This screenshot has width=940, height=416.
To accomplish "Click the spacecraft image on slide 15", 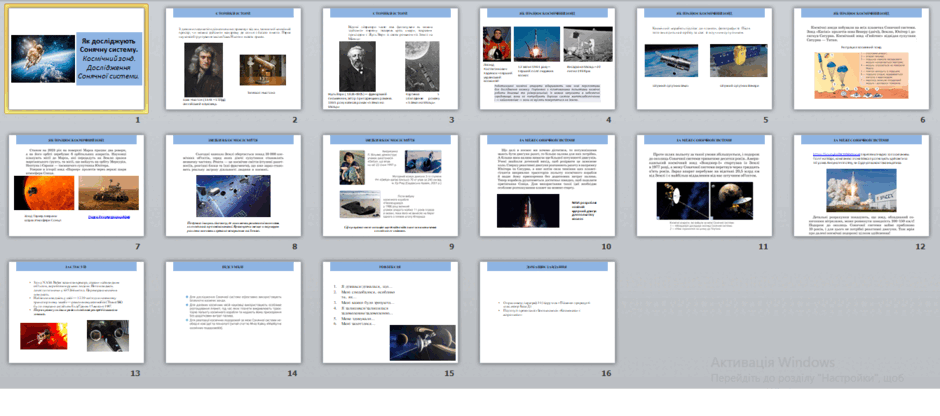I will pyautogui.click(x=423, y=342).
